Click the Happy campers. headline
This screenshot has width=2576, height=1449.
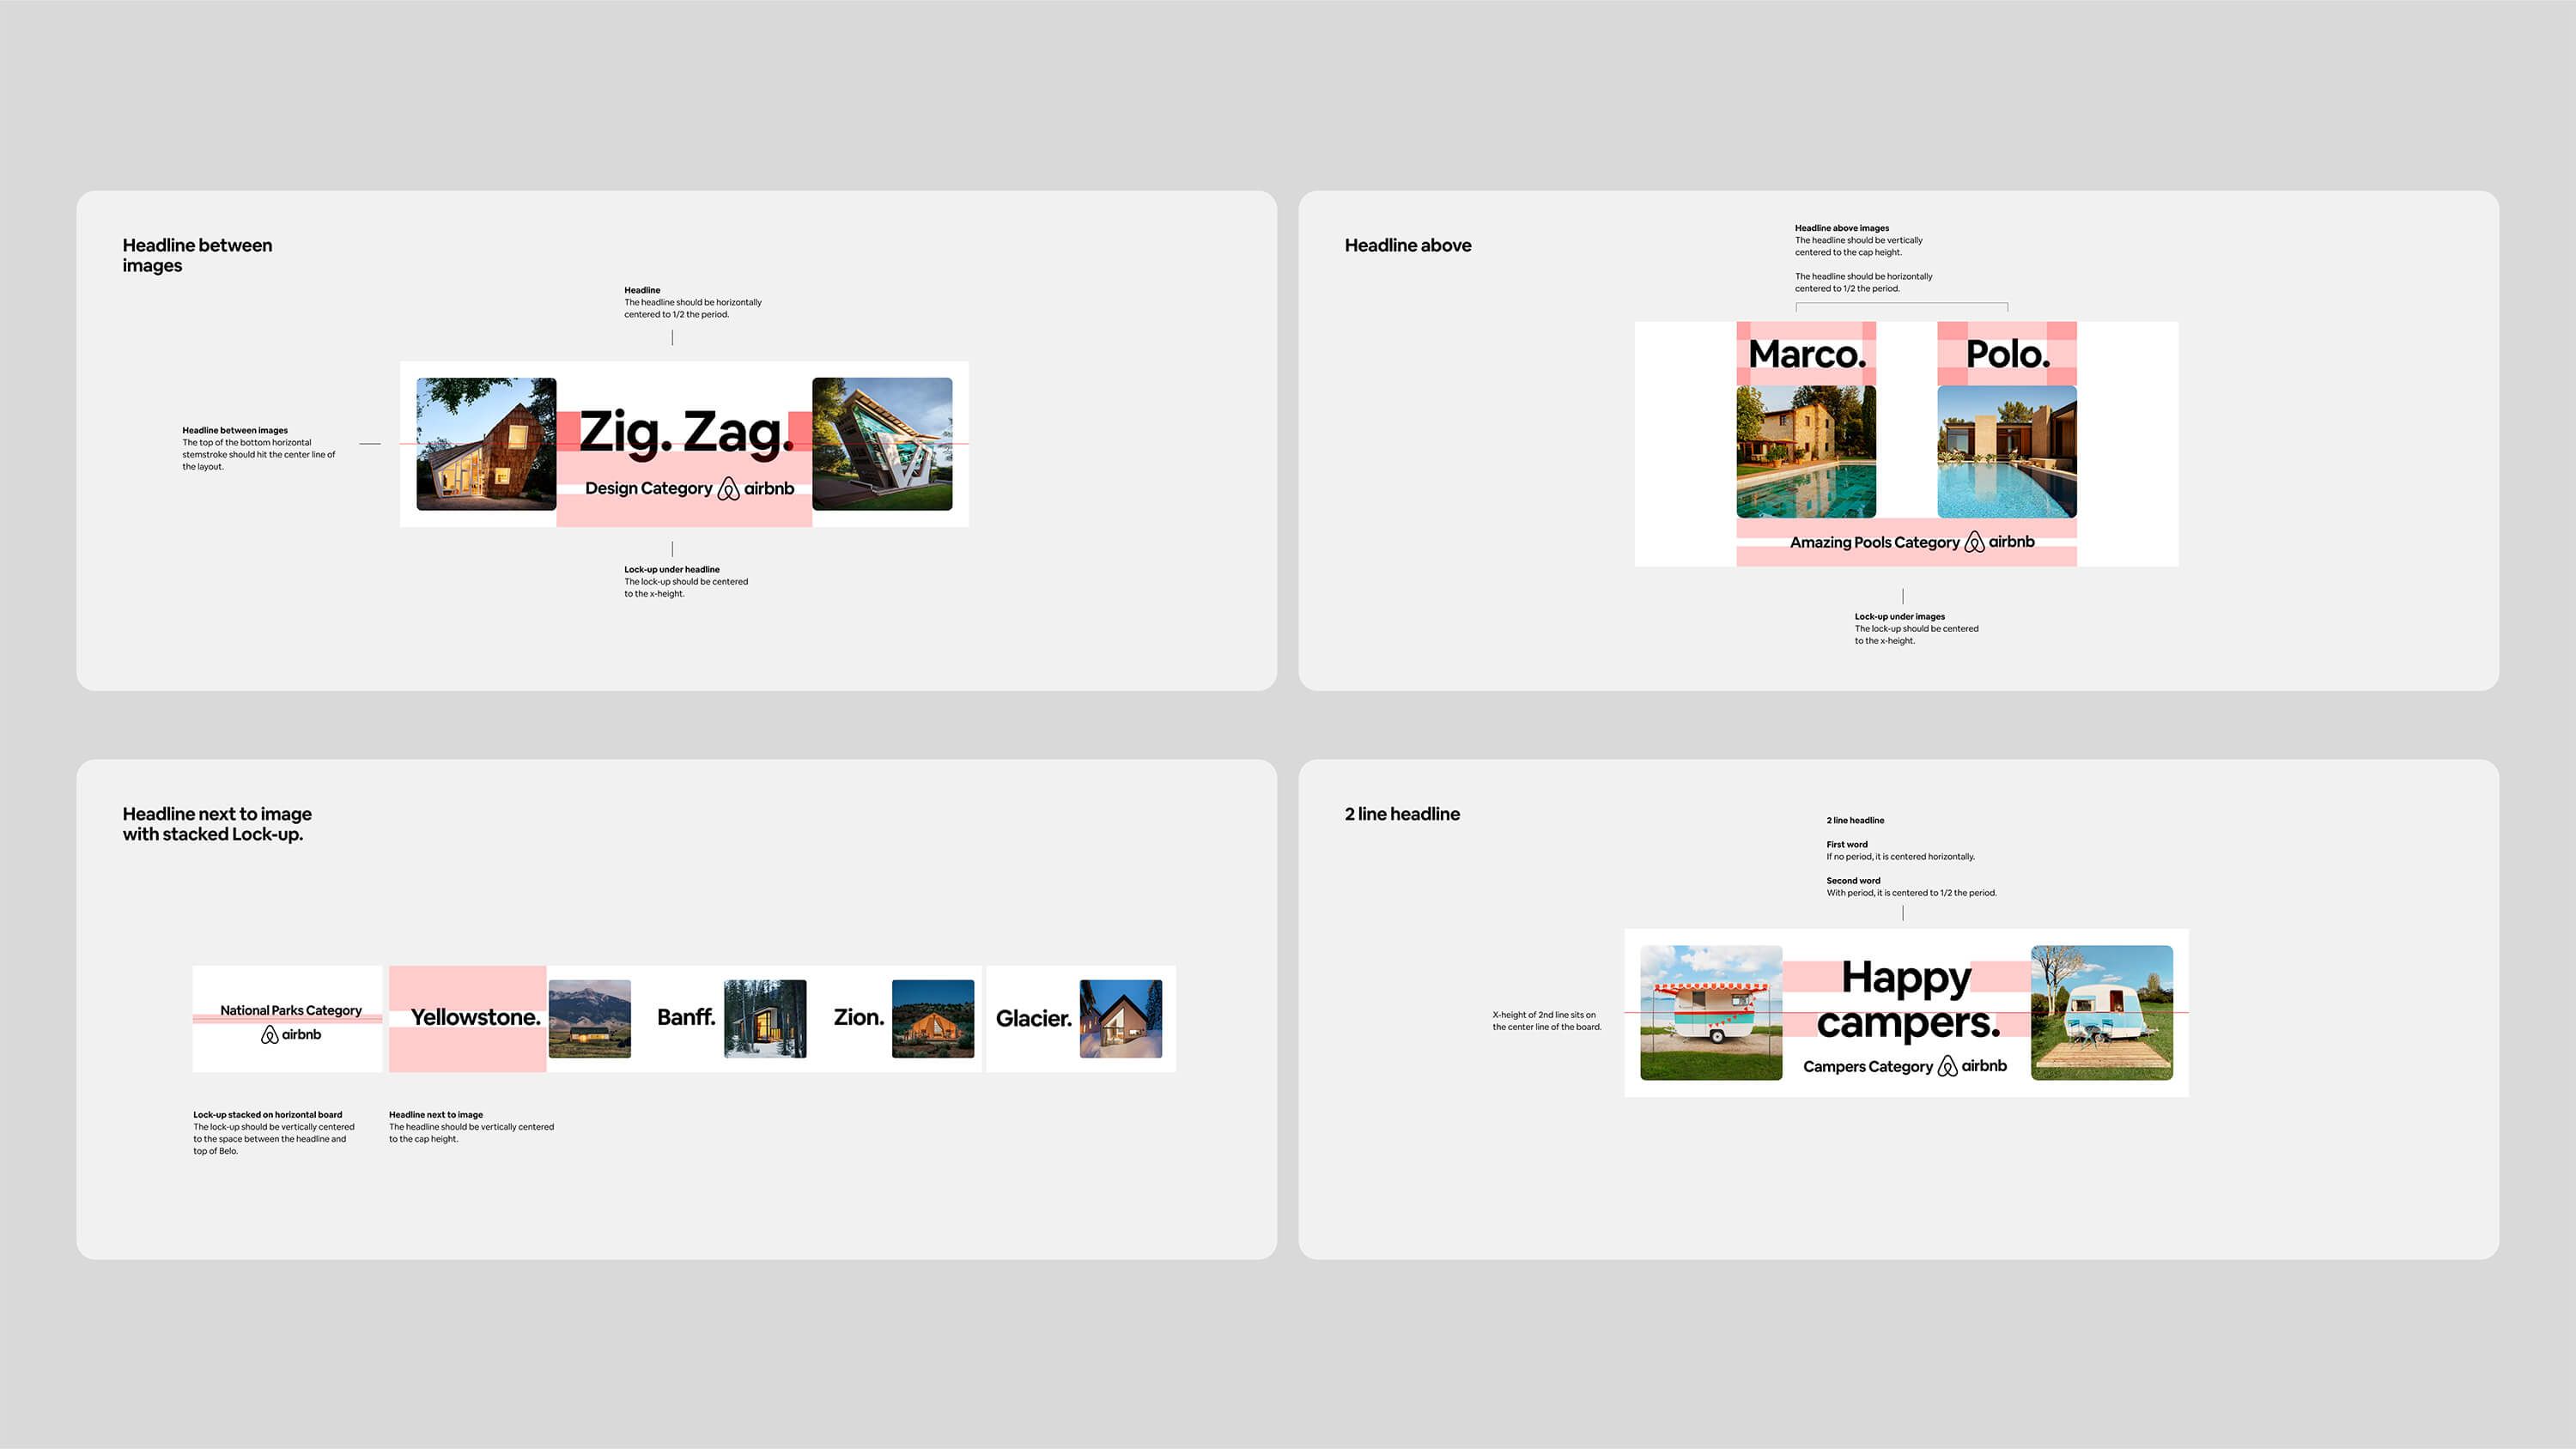tap(1907, 1000)
